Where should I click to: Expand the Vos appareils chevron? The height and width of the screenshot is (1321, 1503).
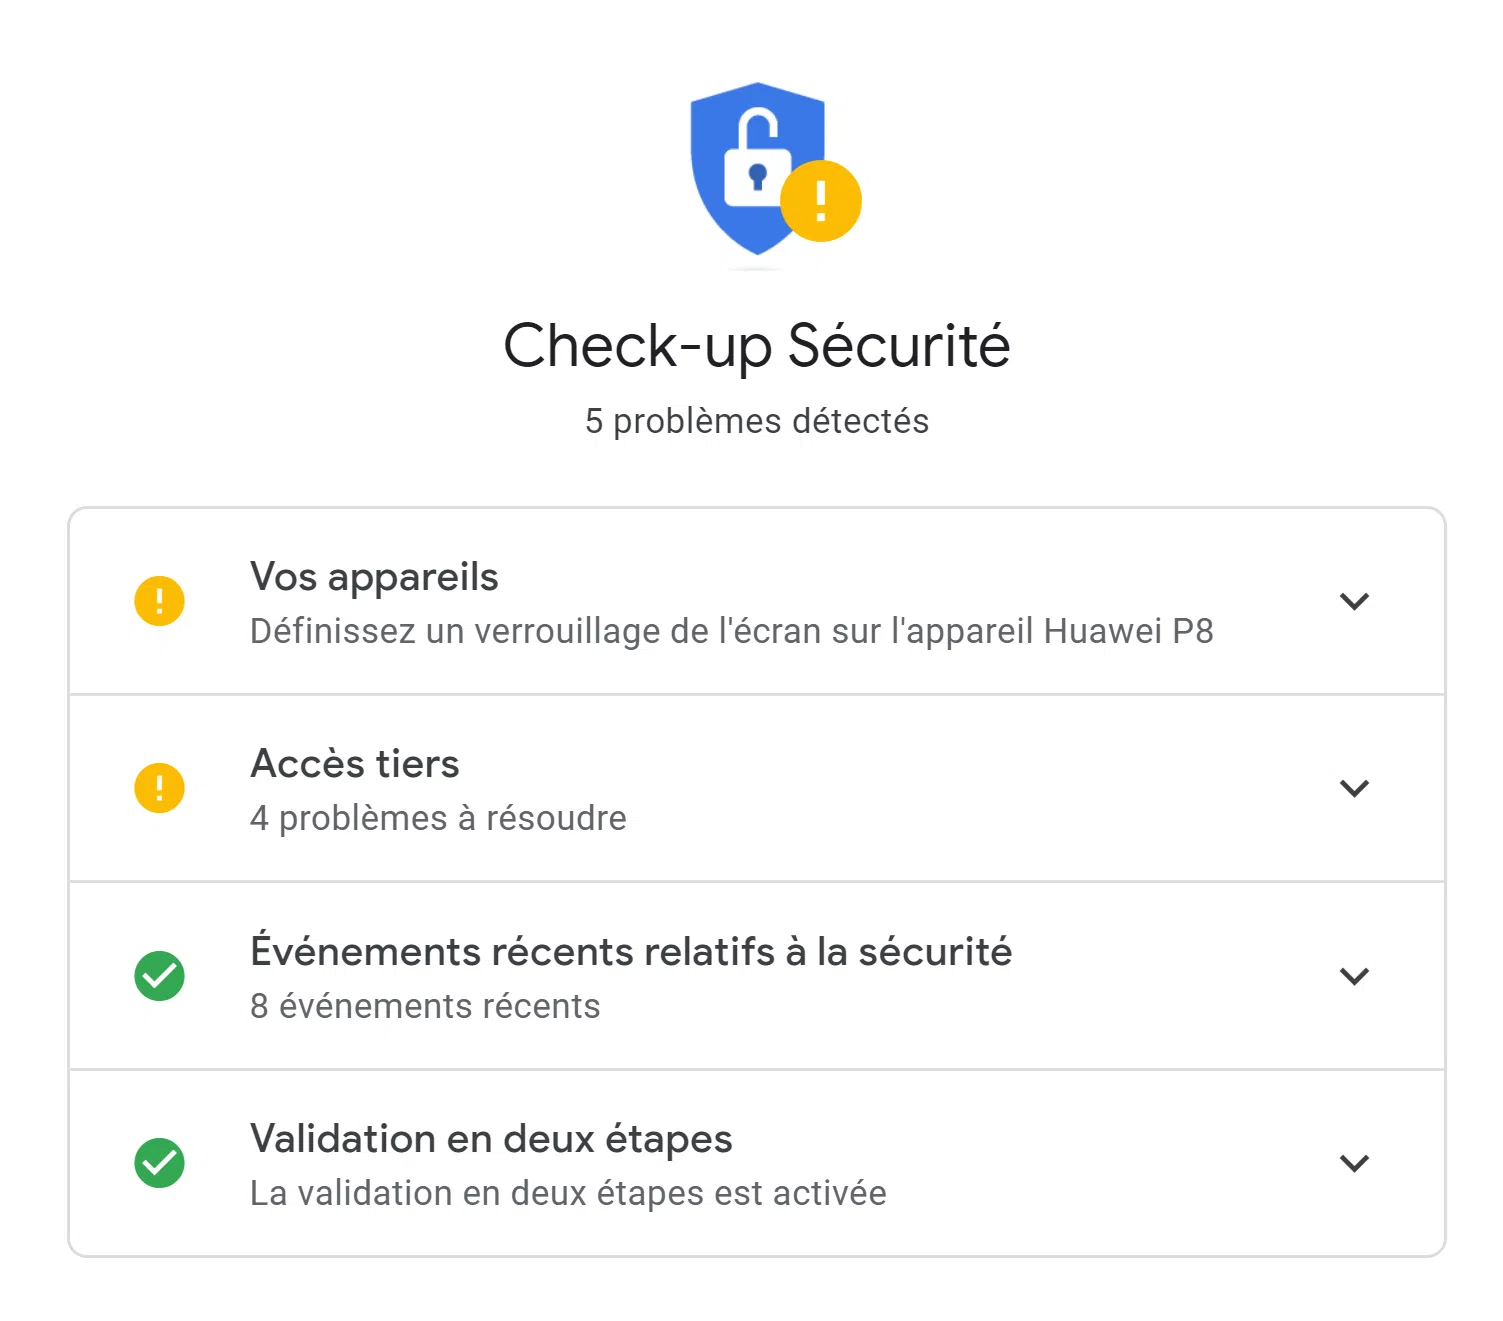tap(1354, 601)
